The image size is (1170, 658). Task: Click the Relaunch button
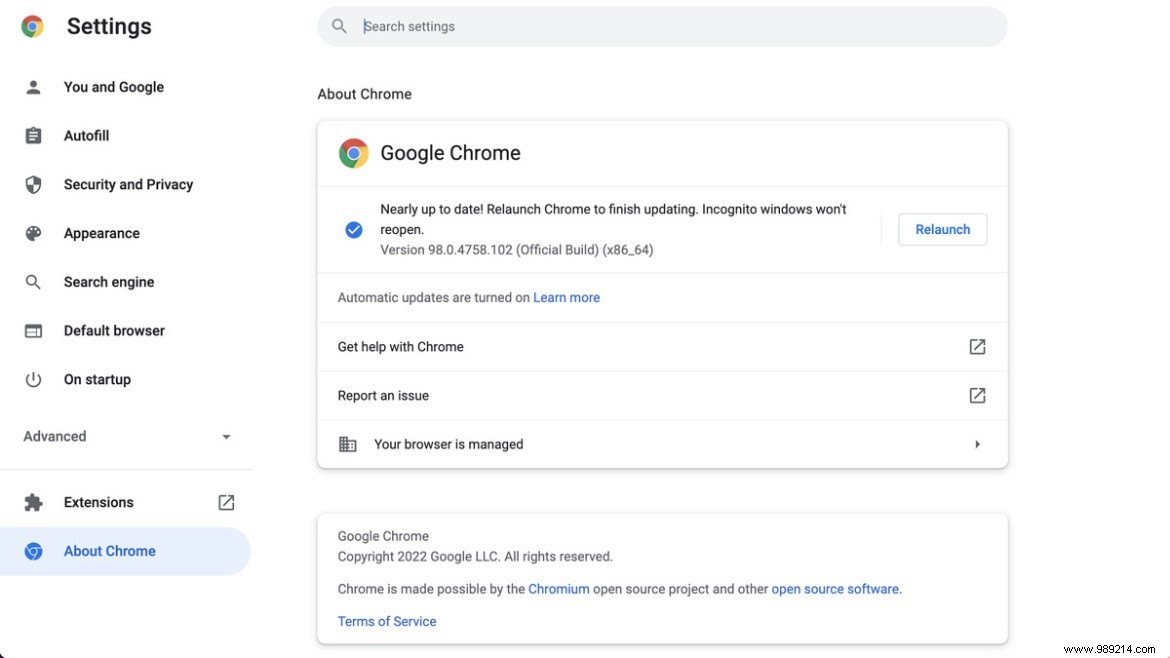(942, 229)
